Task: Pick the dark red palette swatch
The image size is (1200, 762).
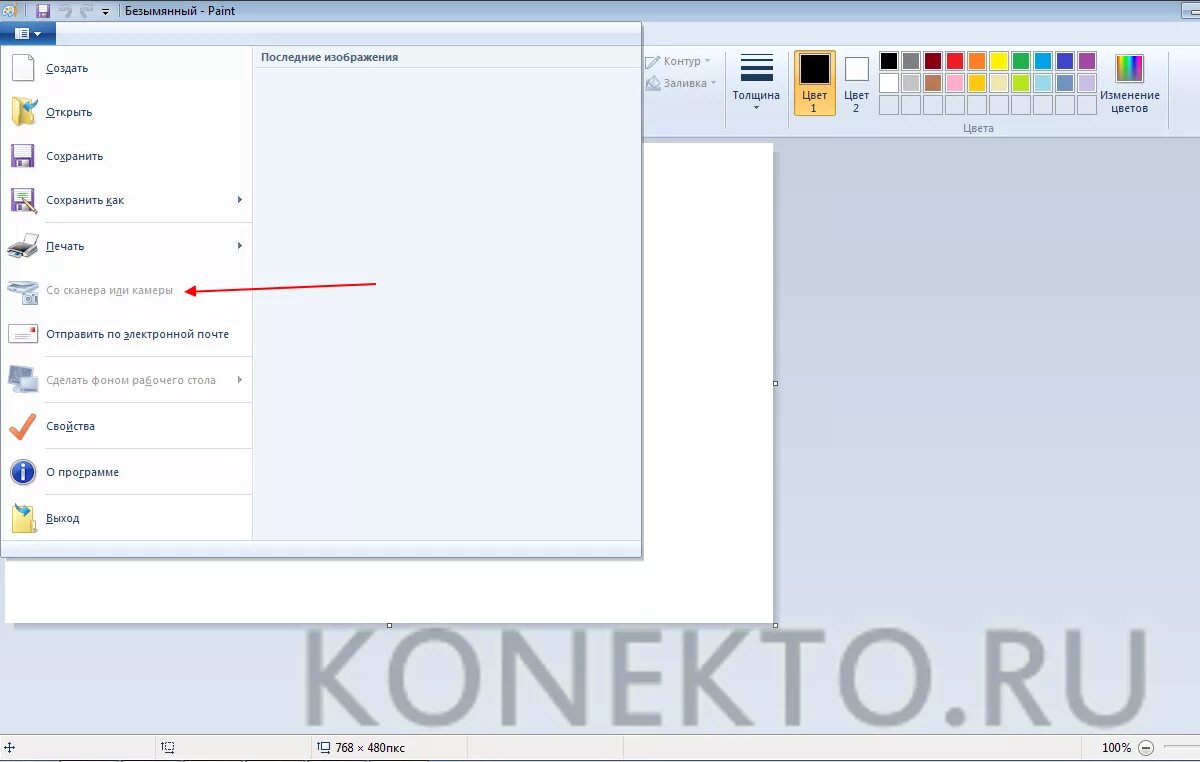Action: point(933,61)
